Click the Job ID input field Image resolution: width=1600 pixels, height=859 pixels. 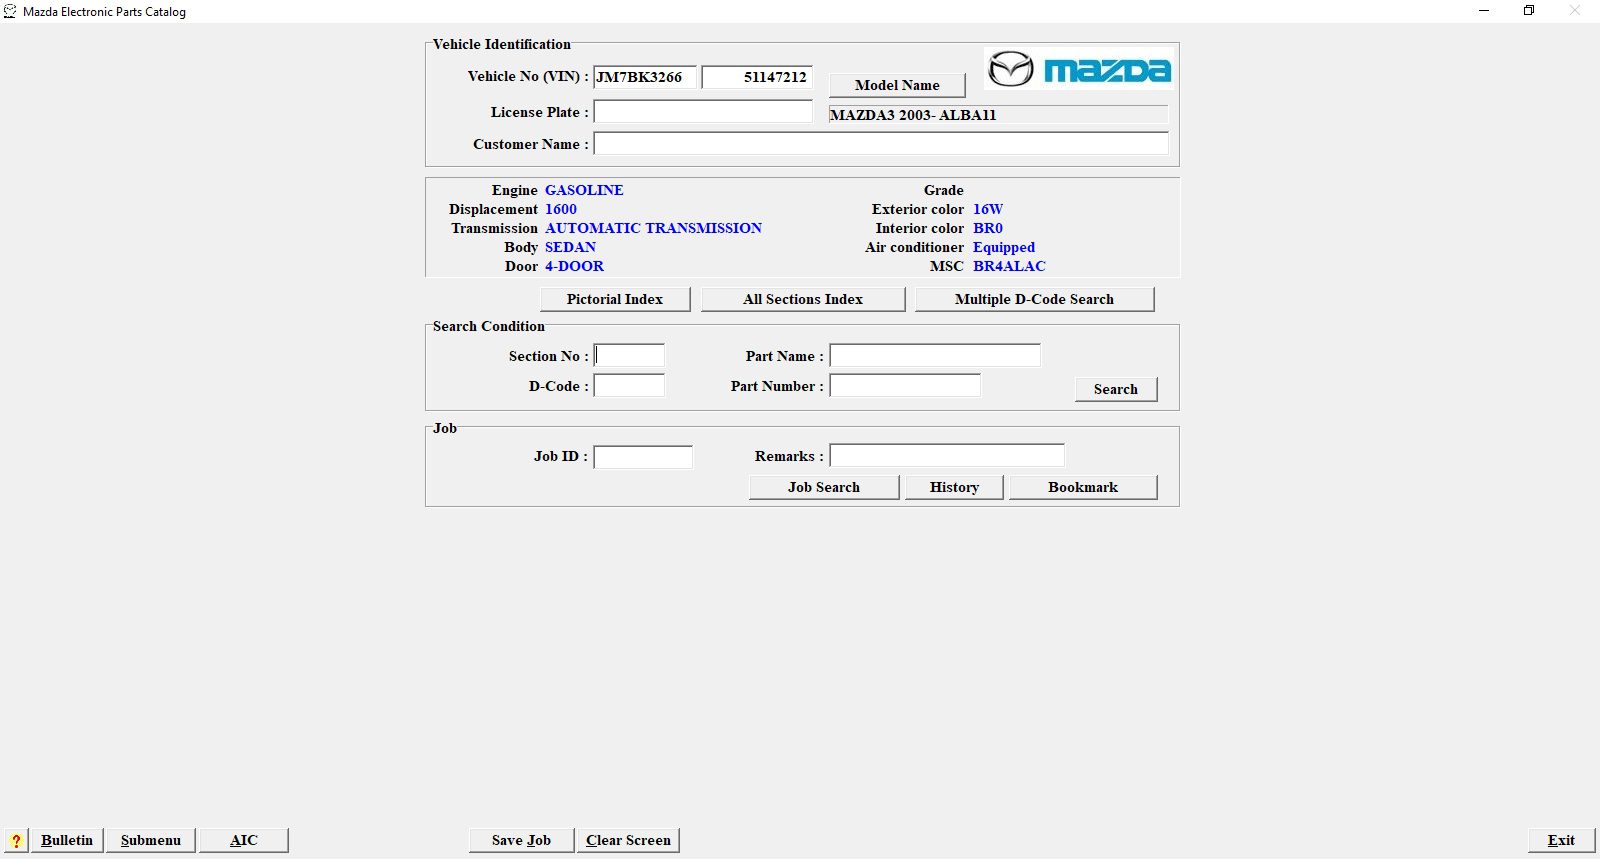643,457
